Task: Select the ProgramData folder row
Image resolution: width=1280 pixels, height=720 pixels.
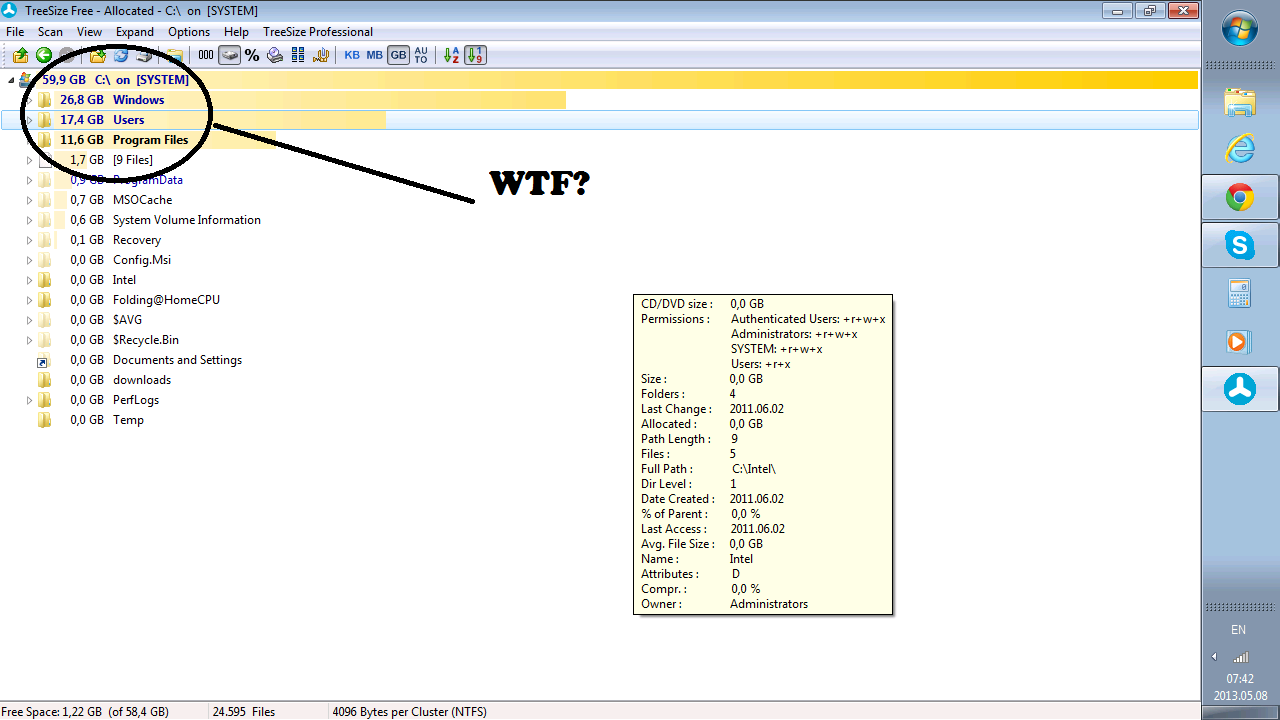Action: [x=600, y=180]
